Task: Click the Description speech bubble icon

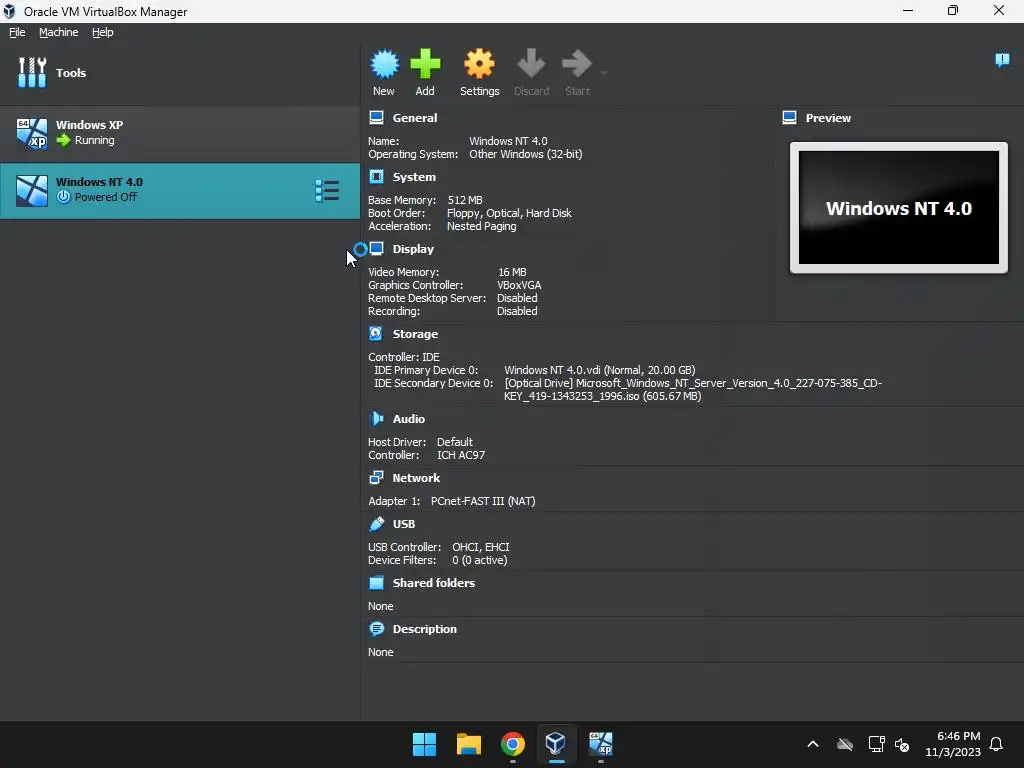Action: pos(376,629)
